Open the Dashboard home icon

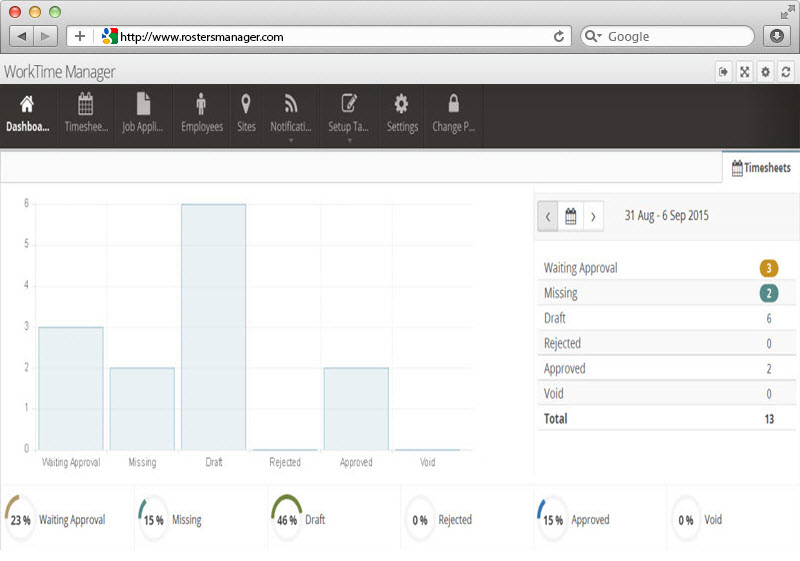[x=27, y=104]
